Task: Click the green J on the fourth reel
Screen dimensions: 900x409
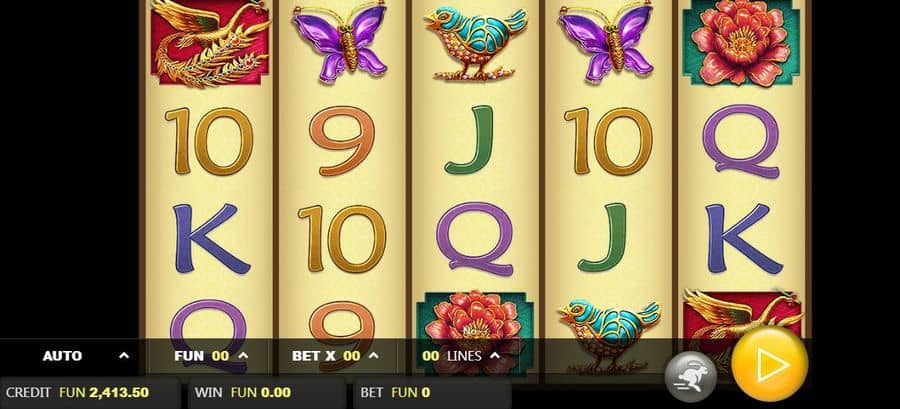Action: (x=602, y=237)
